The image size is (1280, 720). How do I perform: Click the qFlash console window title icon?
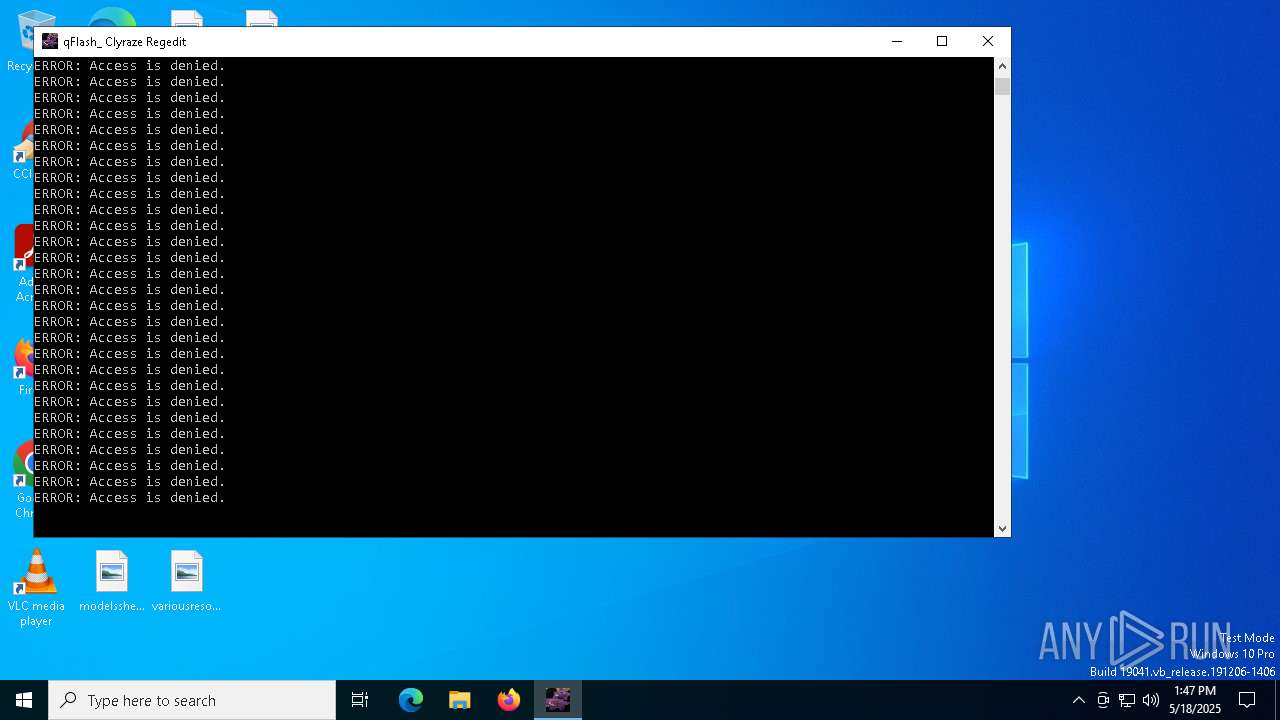pyautogui.click(x=50, y=41)
